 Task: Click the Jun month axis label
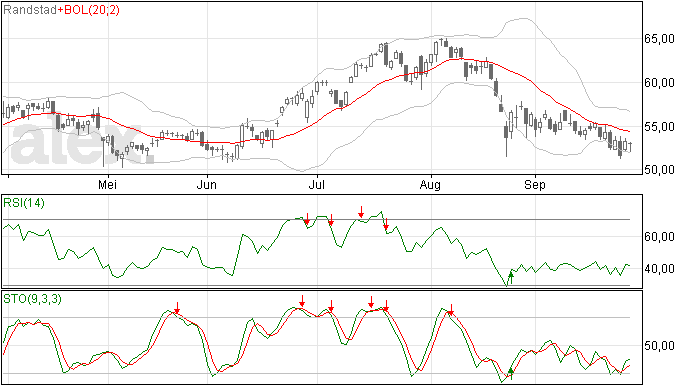[207, 185]
